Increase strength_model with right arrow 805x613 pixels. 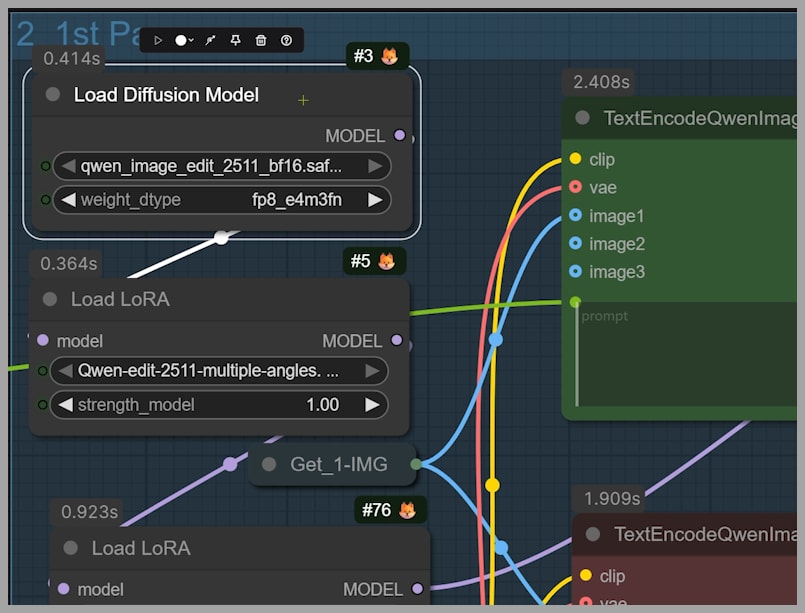point(372,405)
